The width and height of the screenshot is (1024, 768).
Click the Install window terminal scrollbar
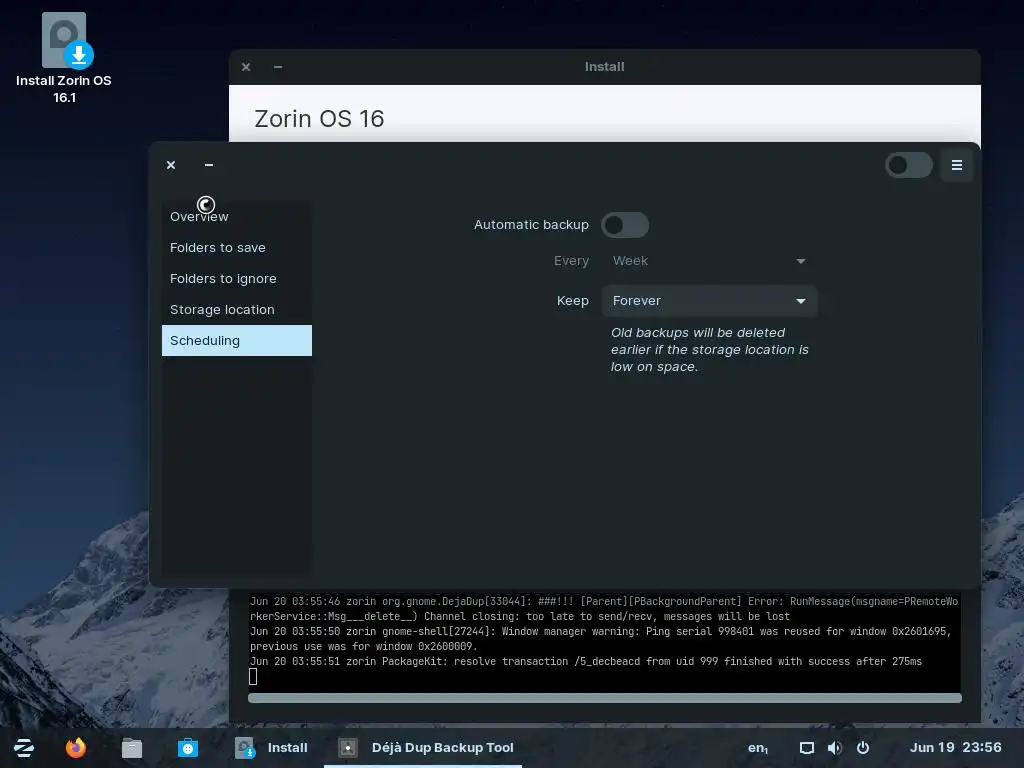(x=605, y=698)
